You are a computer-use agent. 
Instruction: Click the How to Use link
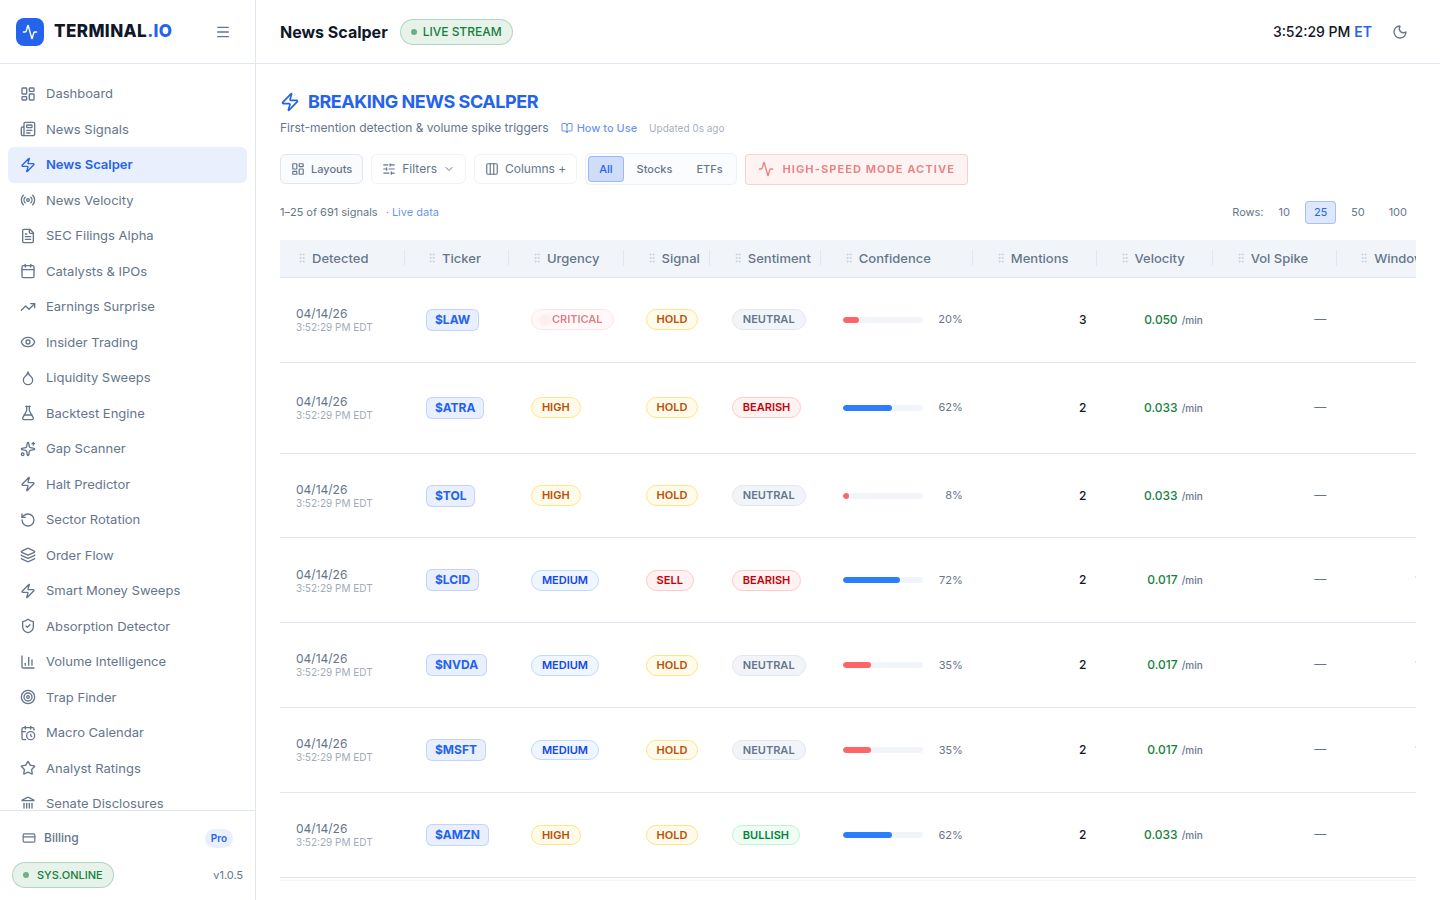click(x=599, y=128)
